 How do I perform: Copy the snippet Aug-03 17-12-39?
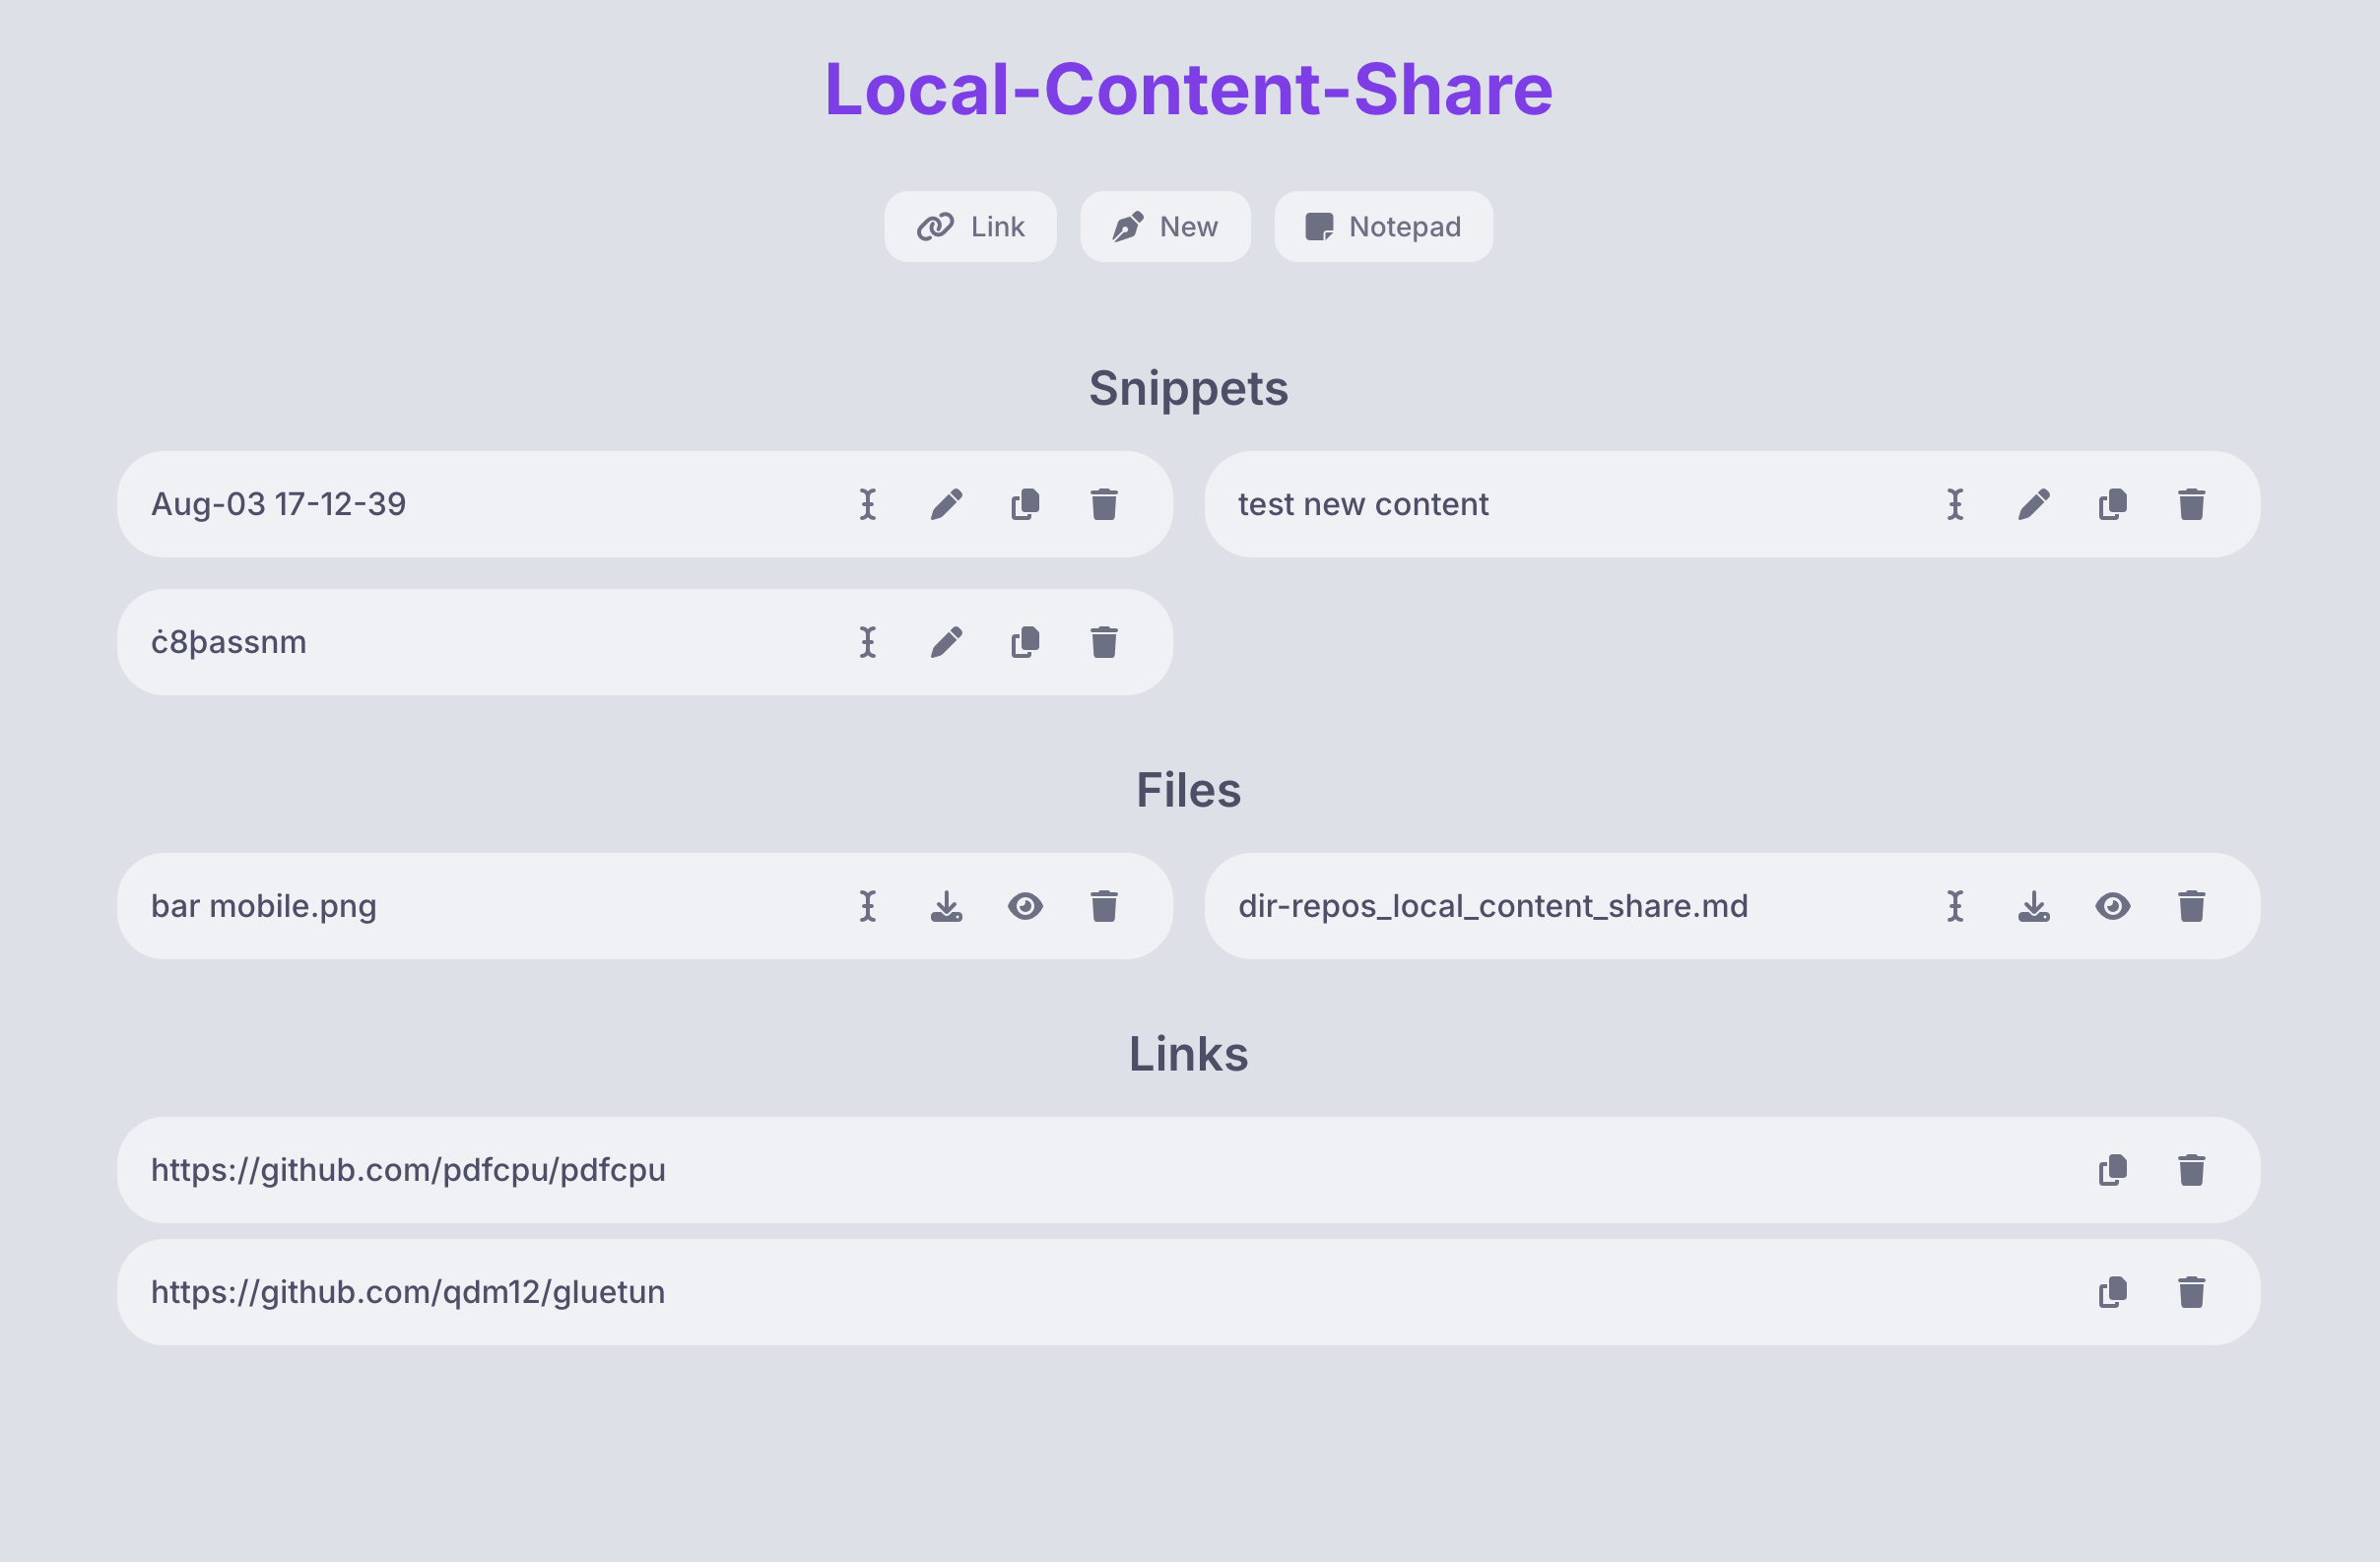(1024, 504)
